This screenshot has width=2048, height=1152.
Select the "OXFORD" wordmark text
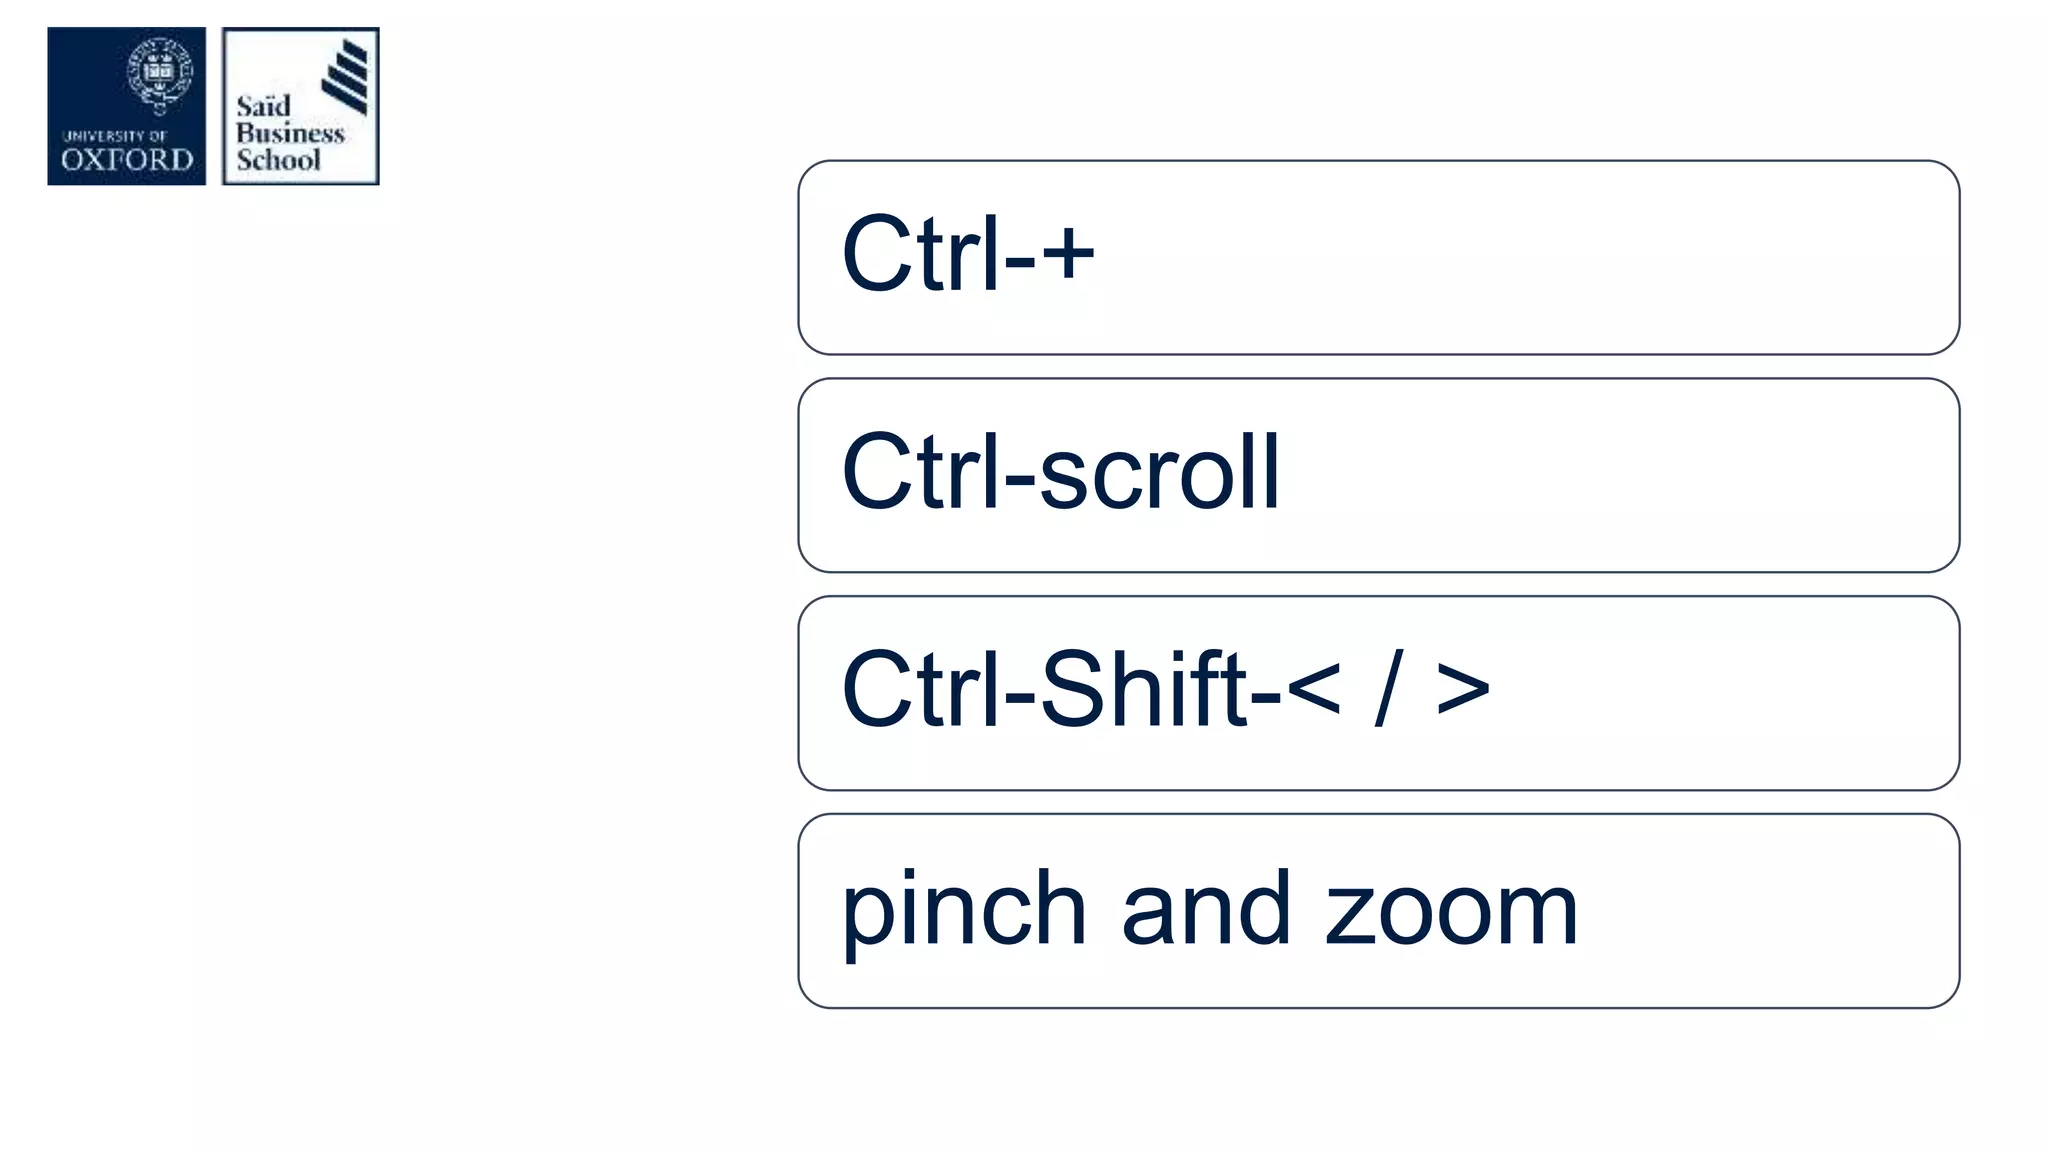point(126,160)
